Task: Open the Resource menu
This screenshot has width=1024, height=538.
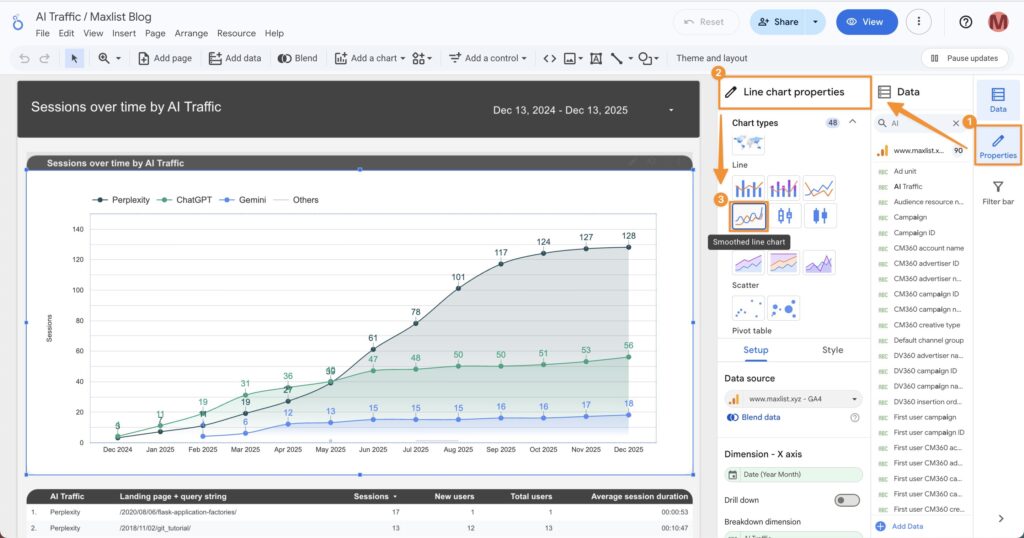Action: point(236,33)
